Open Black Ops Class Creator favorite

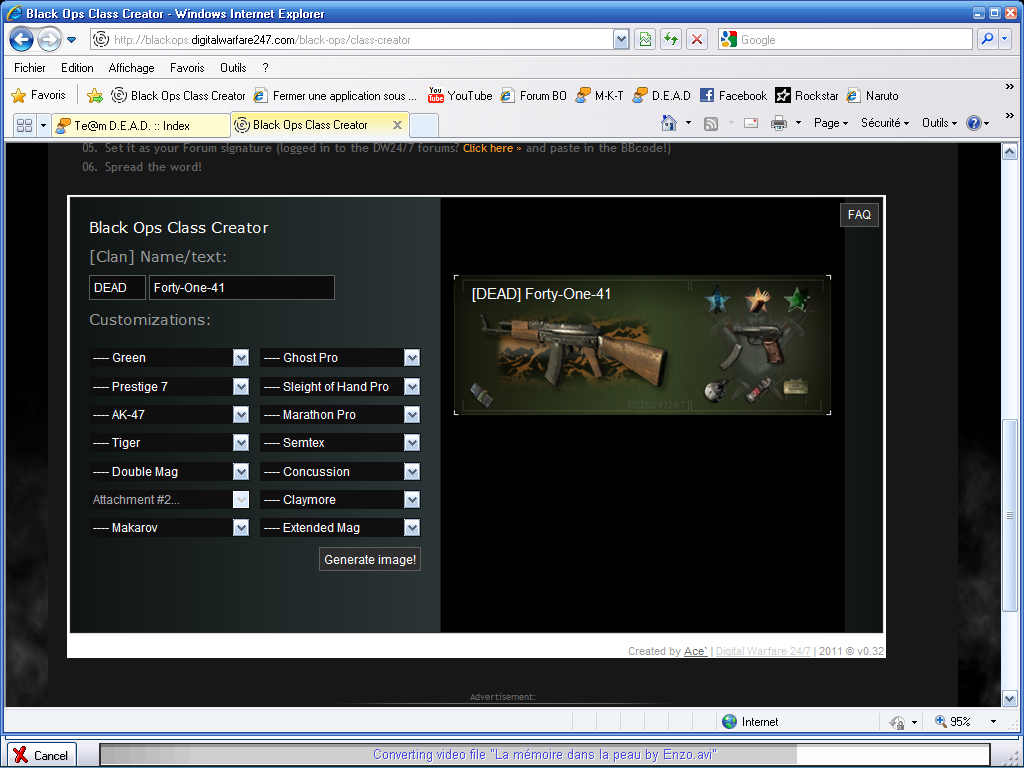pos(178,95)
